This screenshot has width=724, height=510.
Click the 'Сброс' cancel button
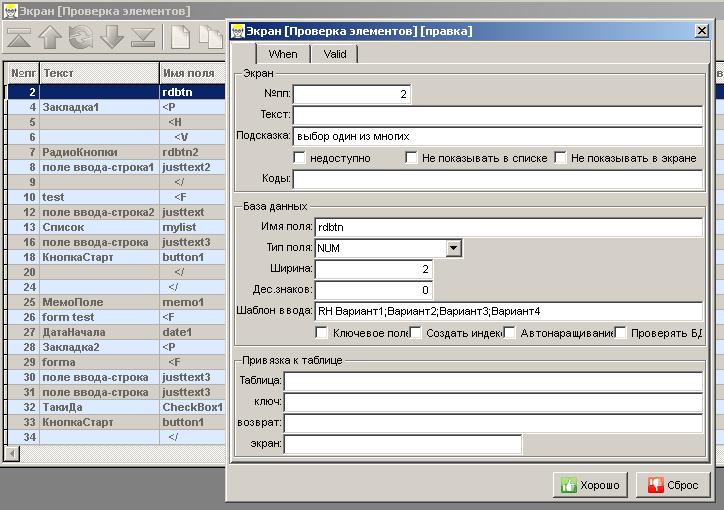click(671, 485)
